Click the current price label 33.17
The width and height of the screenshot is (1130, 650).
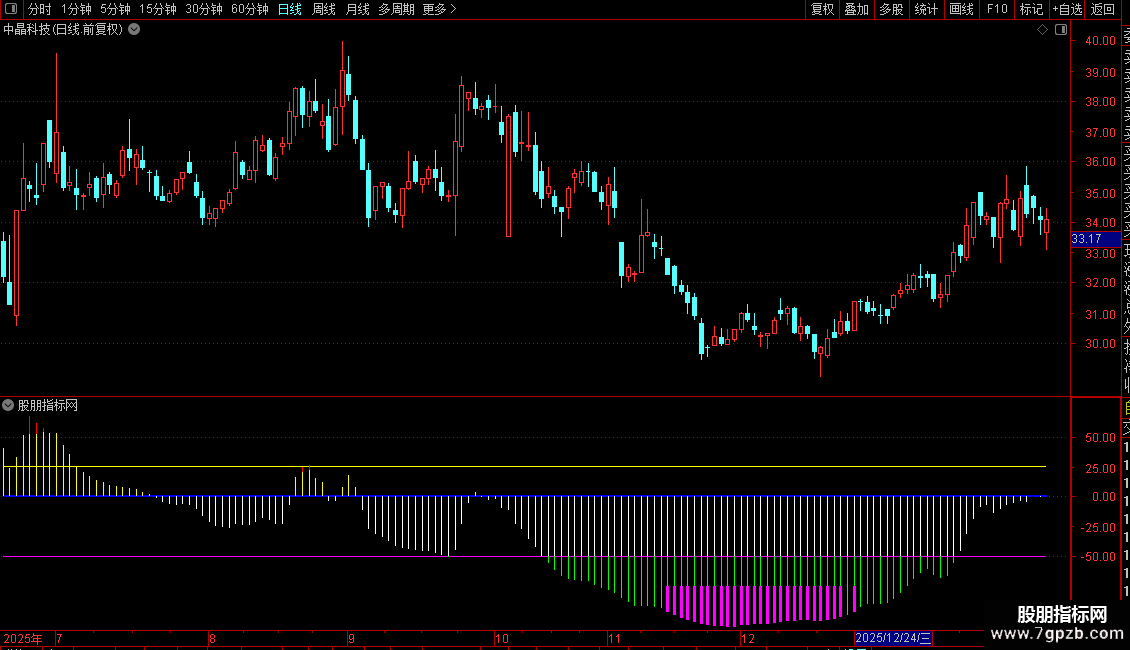click(1095, 239)
